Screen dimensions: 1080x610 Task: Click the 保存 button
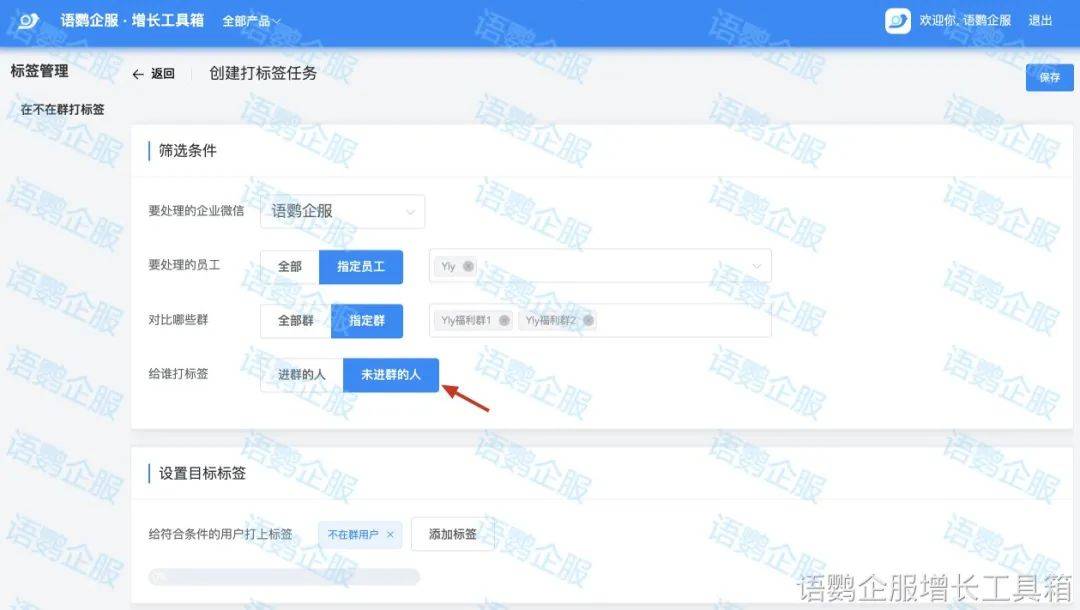point(1050,77)
